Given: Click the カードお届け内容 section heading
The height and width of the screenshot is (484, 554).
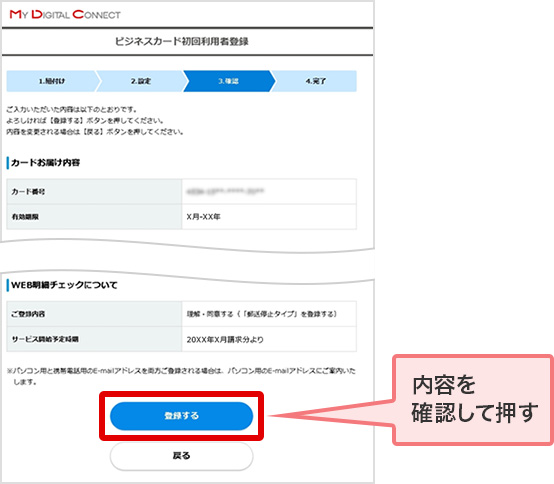Looking at the screenshot, I should pos(45,163).
